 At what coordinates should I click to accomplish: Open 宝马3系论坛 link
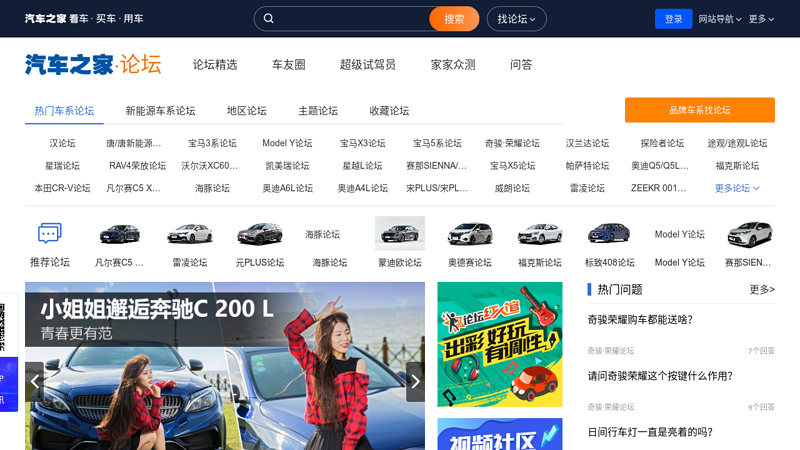tap(212, 143)
